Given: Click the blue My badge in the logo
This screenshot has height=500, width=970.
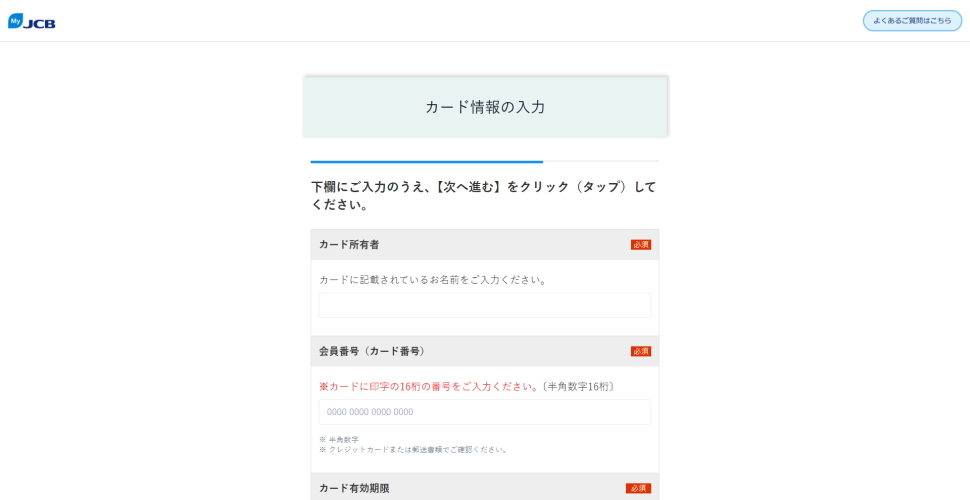Looking at the screenshot, I should pos(15,20).
